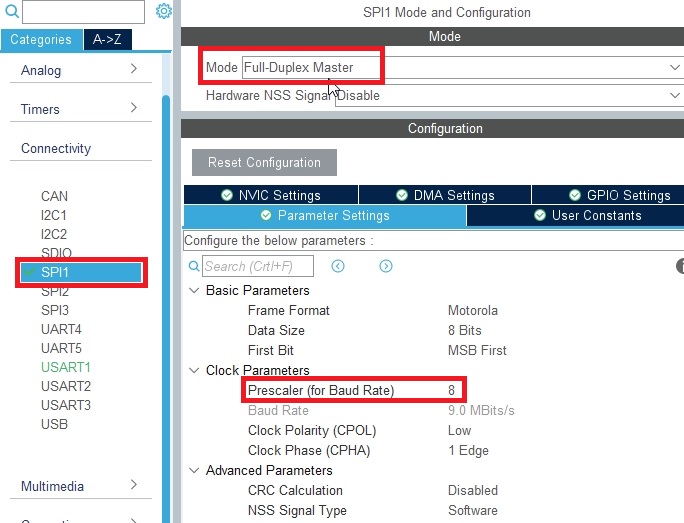Image resolution: width=684 pixels, height=523 pixels.
Task: Open User Constants tab
Action: (575, 215)
